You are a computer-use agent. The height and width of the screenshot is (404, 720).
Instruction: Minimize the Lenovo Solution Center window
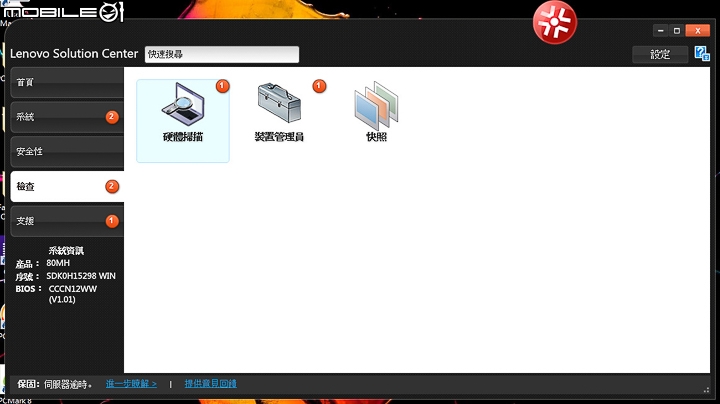tap(660, 31)
